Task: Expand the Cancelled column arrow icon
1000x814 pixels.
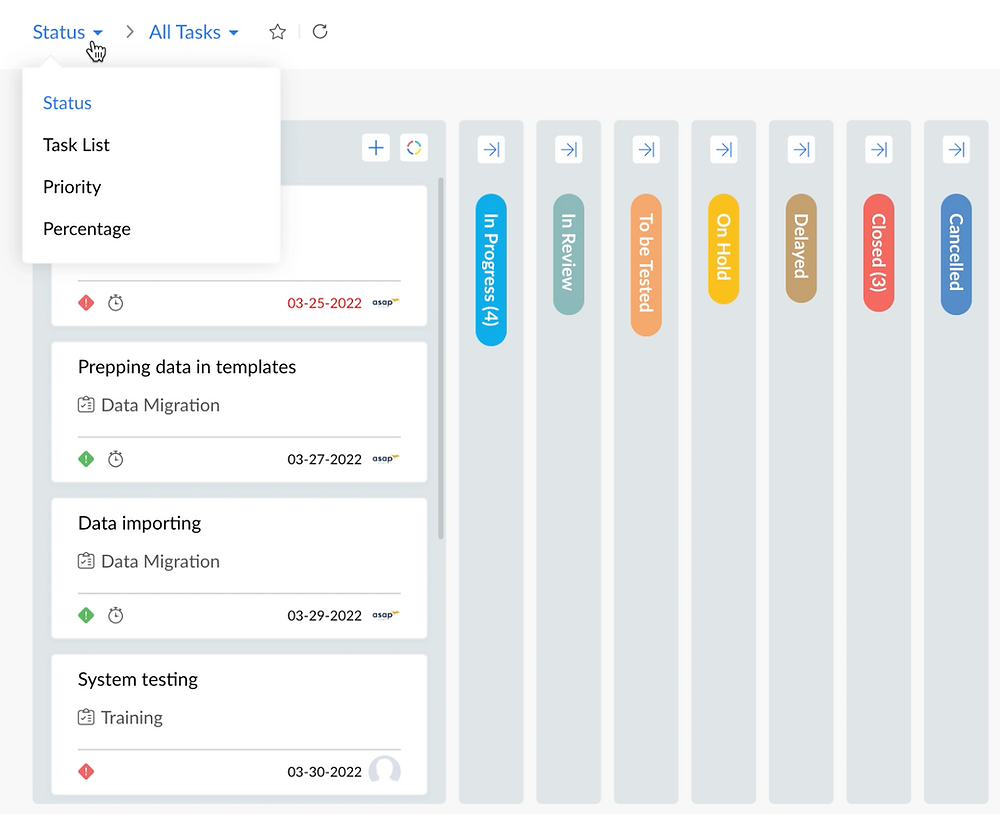Action: 956,149
